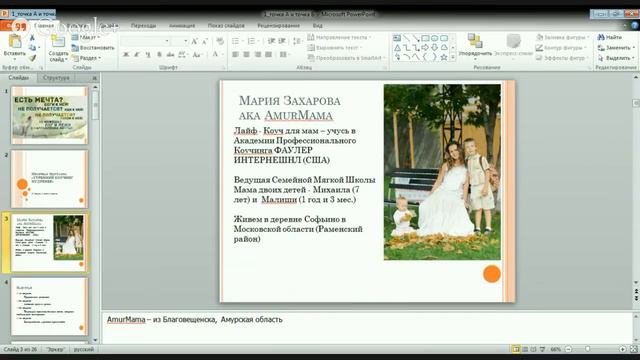Fit slide to current window icon
The height and width of the screenshot is (360, 640).
click(x=633, y=349)
